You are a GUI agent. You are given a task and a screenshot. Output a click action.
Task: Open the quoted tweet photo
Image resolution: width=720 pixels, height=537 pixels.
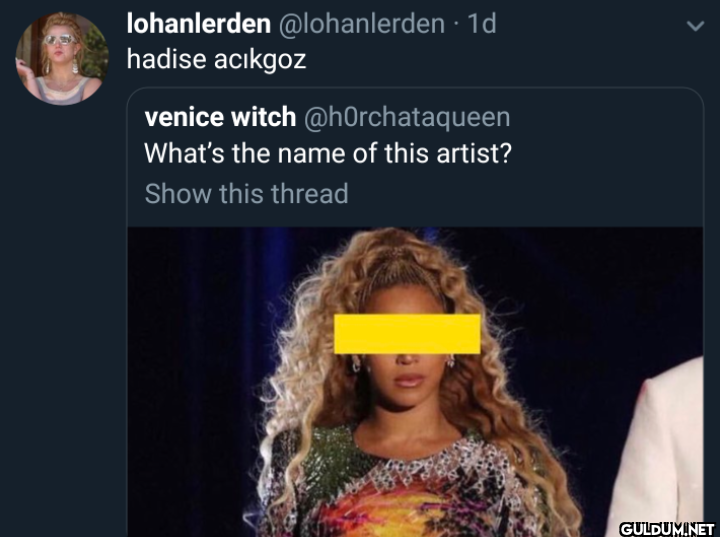[x=415, y=382]
